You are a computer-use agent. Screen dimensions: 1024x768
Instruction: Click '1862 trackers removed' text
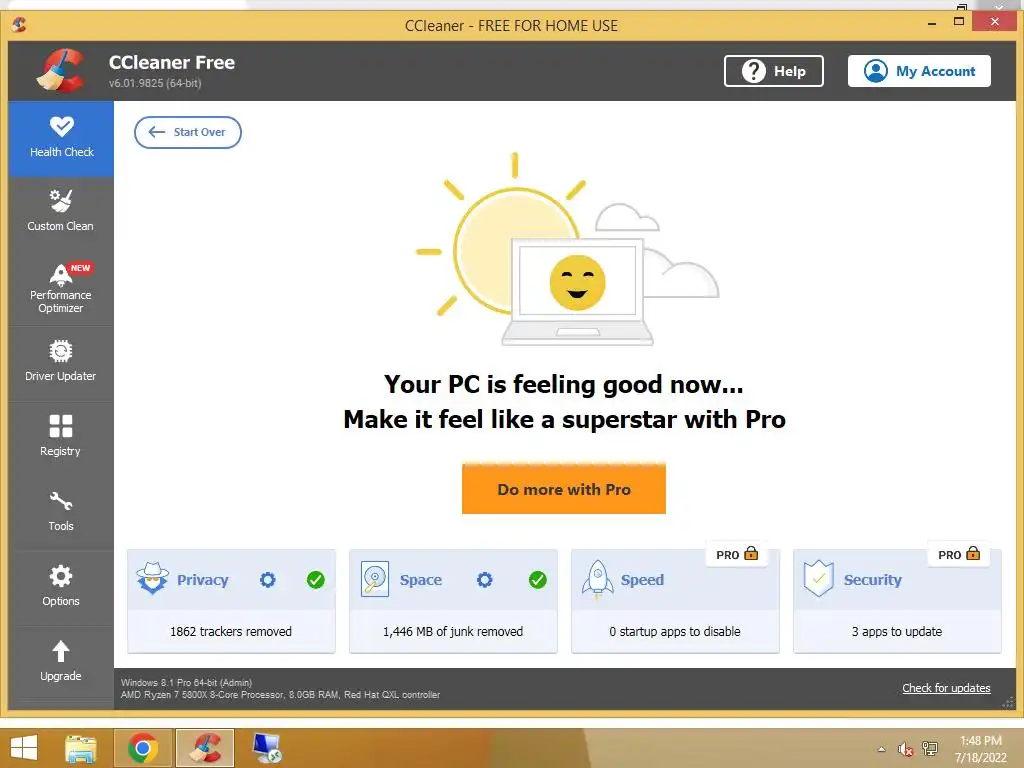pyautogui.click(x=231, y=632)
